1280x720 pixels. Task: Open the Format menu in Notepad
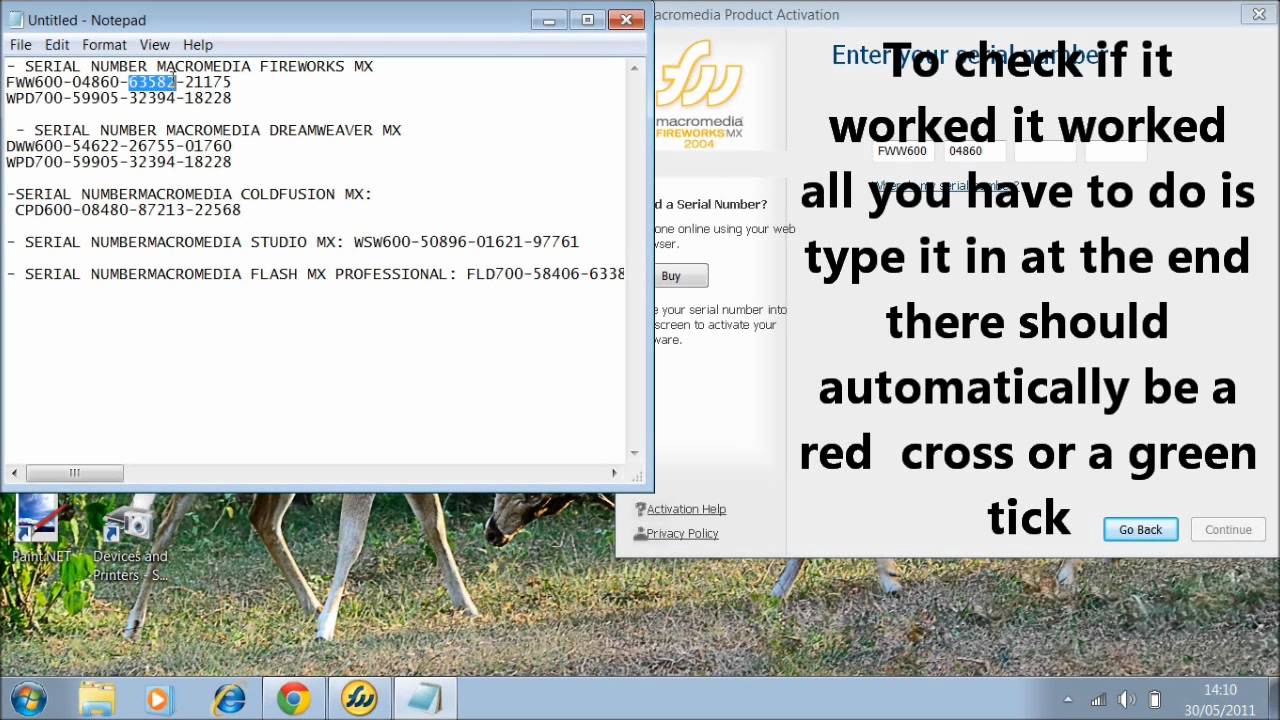104,45
